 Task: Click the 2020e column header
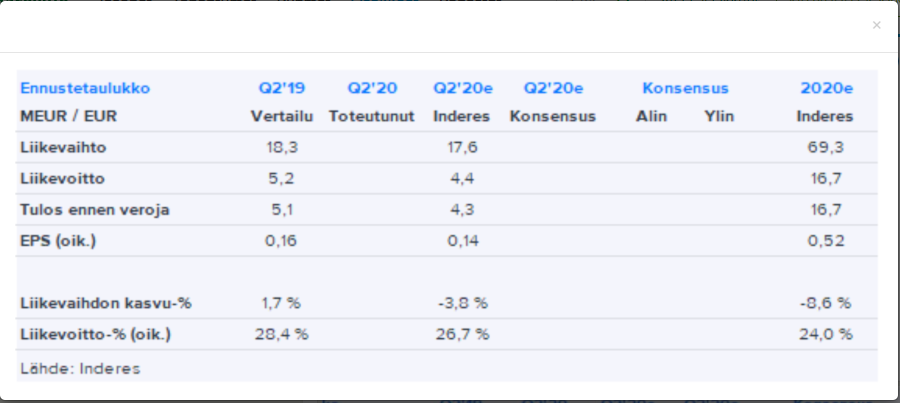tap(826, 88)
